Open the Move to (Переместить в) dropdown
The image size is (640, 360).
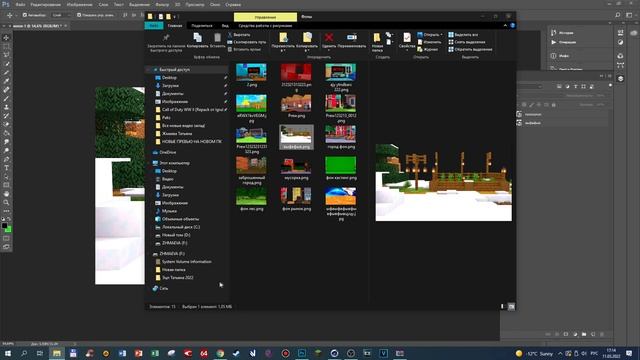point(283,42)
